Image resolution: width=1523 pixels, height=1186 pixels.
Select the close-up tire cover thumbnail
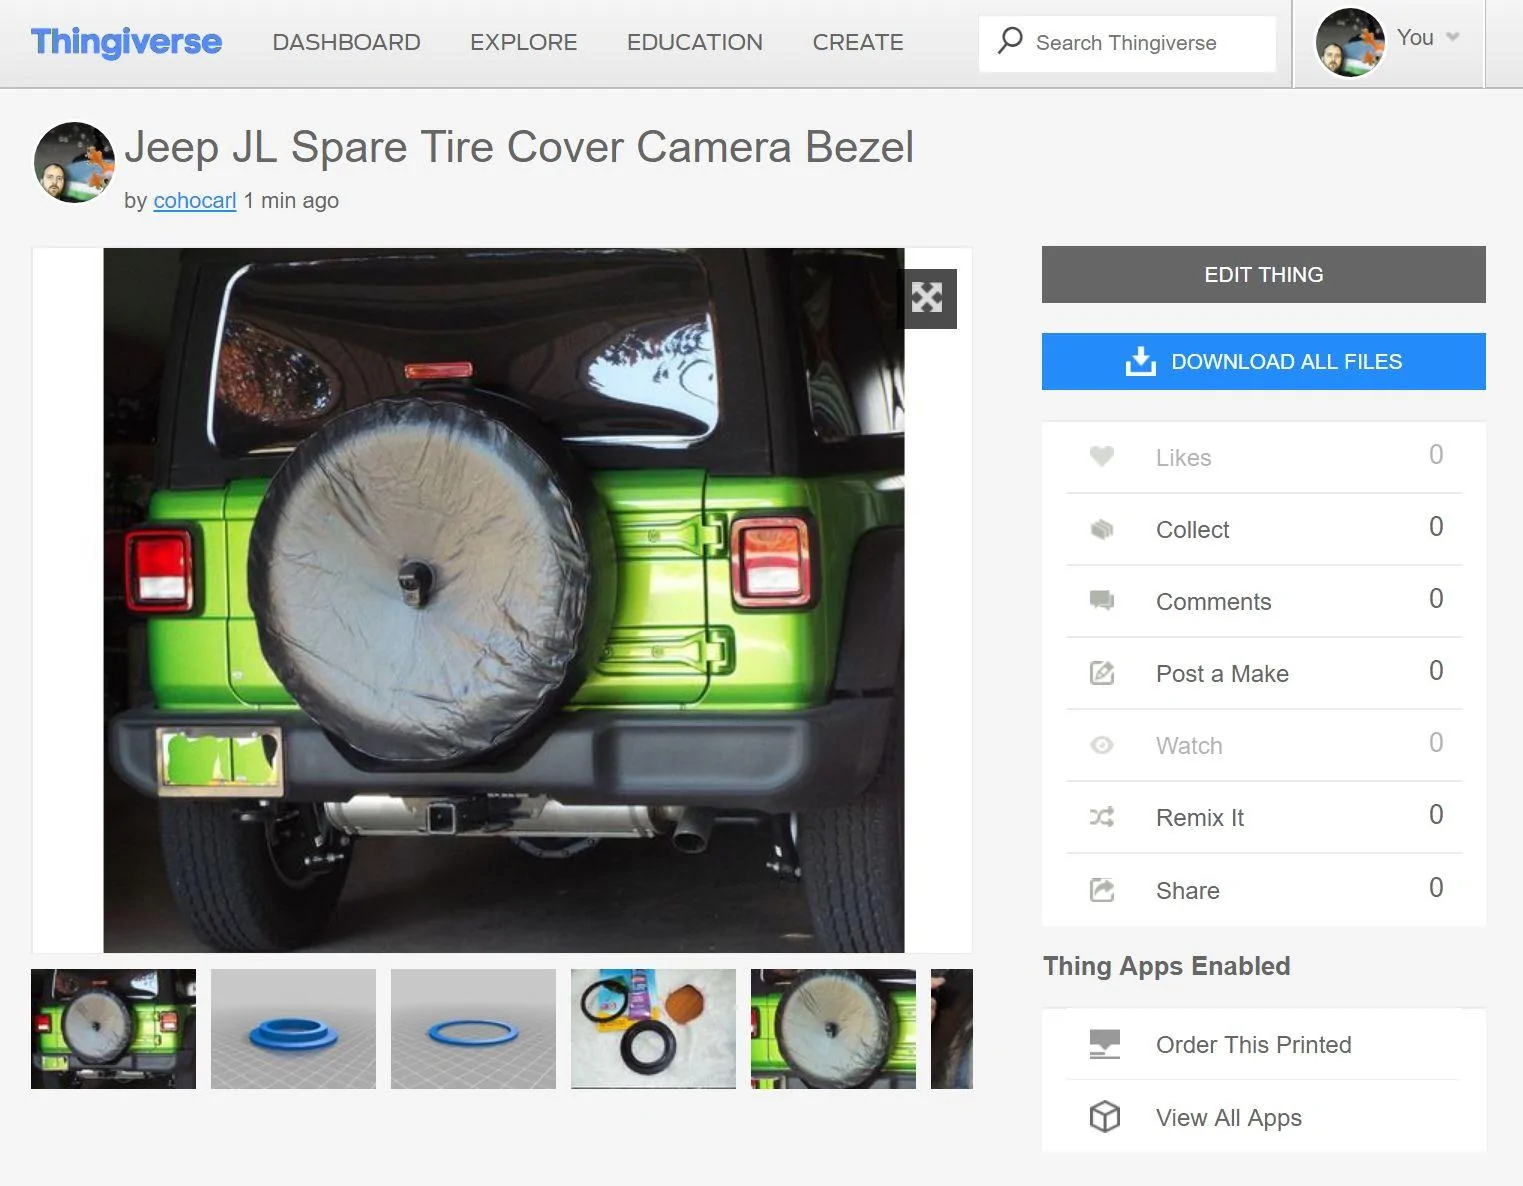[833, 1029]
